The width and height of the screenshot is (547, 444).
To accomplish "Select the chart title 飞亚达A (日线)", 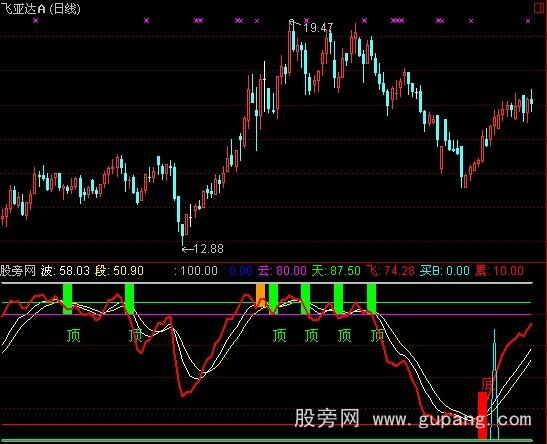I will pyautogui.click(x=40, y=8).
